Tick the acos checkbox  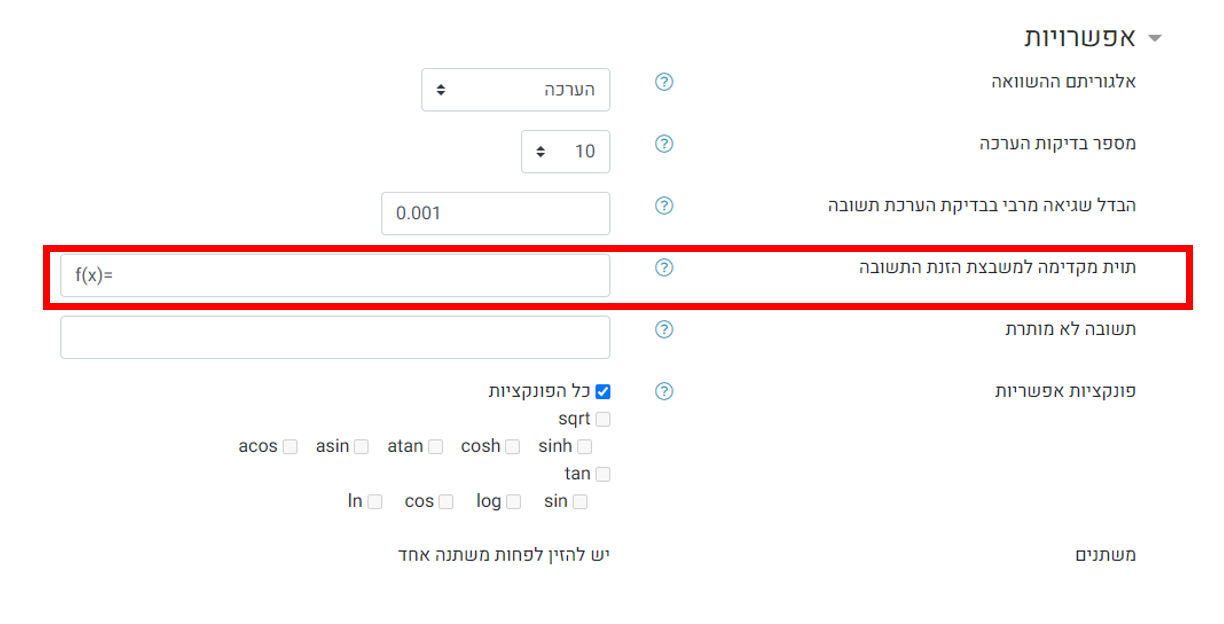coord(290,447)
